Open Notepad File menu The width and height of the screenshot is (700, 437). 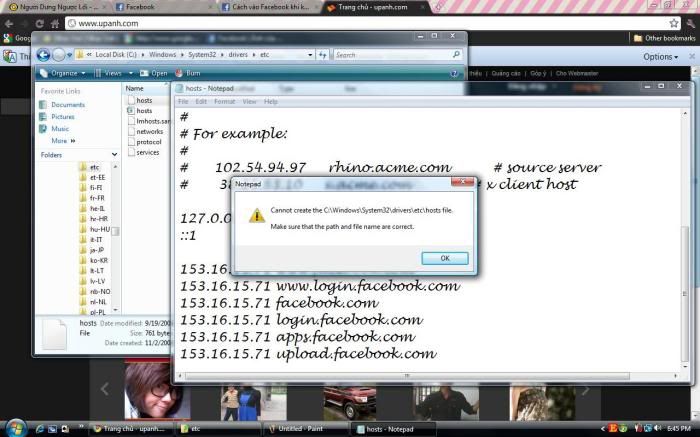(183, 102)
